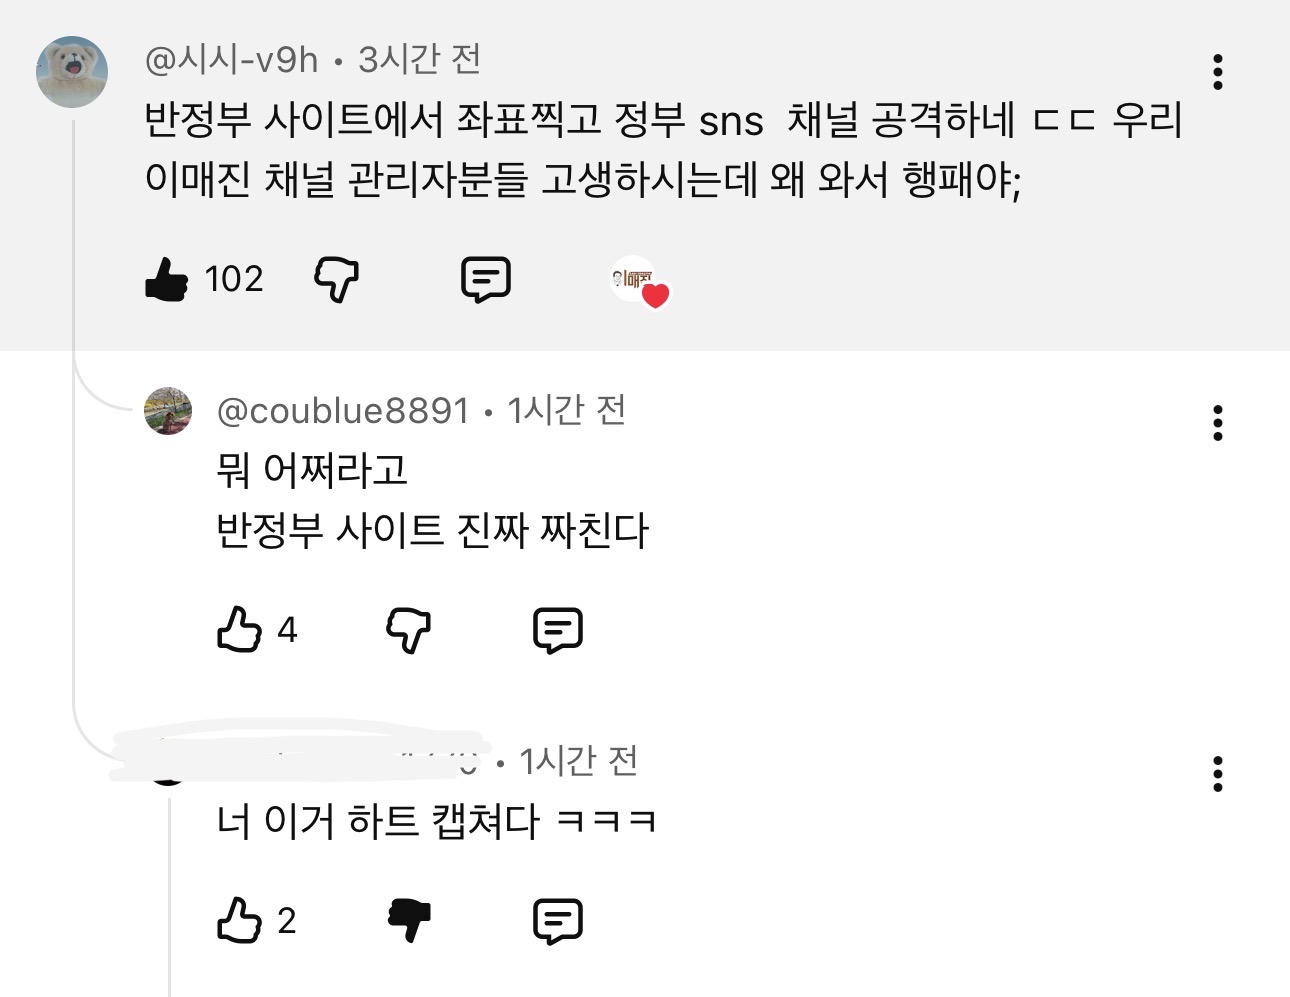
Task: Dislike the @시시-v9h comment
Action: point(336,279)
